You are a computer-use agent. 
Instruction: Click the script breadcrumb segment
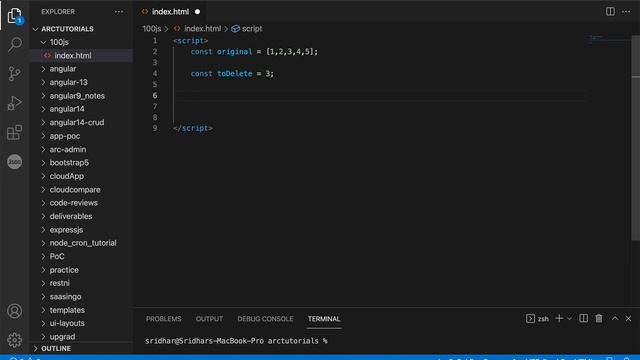[x=252, y=29]
